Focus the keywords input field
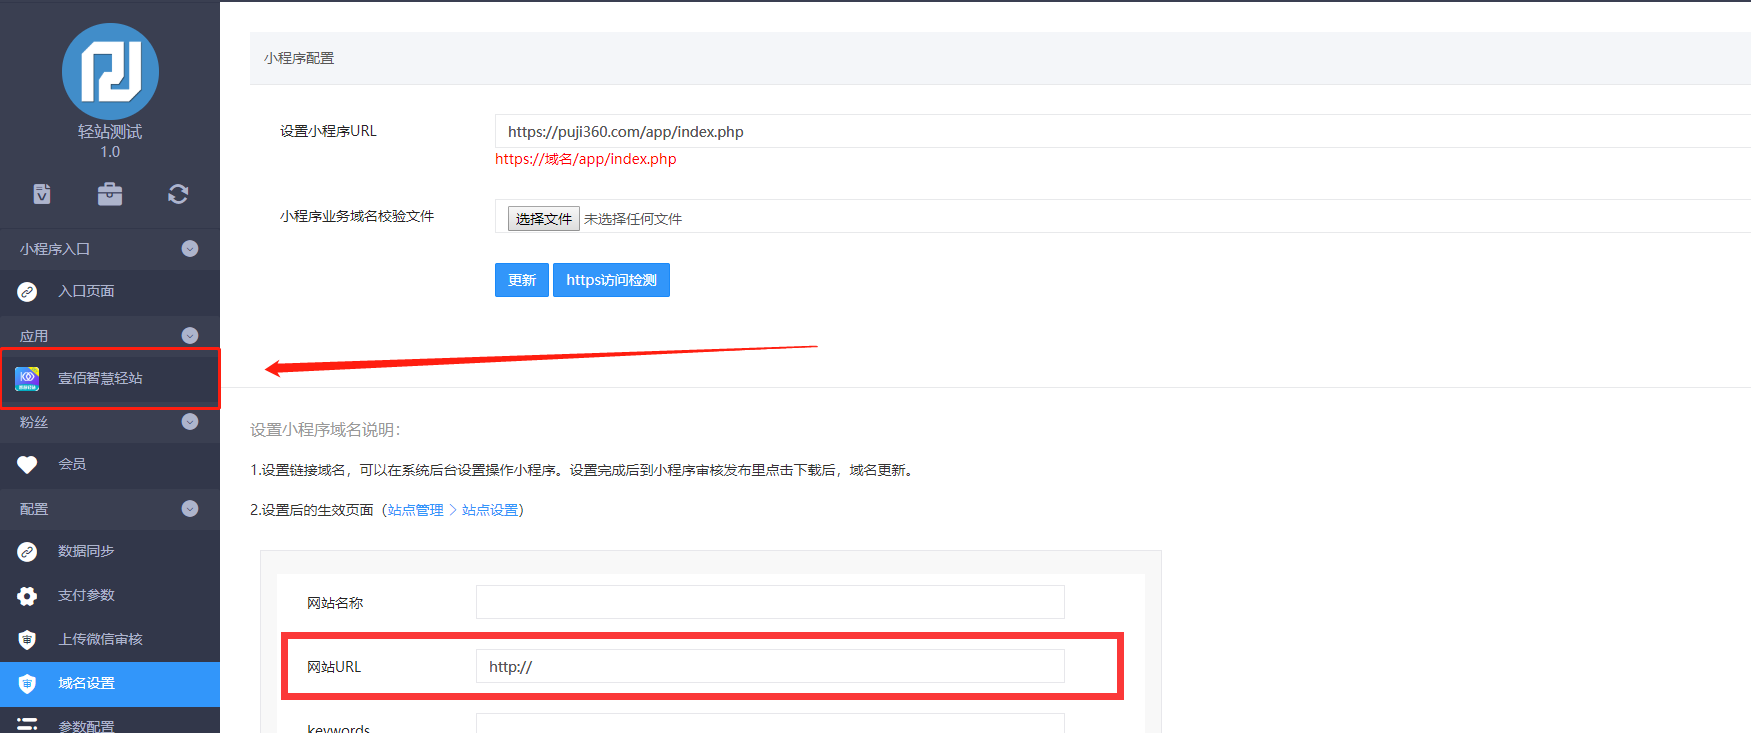 point(770,723)
